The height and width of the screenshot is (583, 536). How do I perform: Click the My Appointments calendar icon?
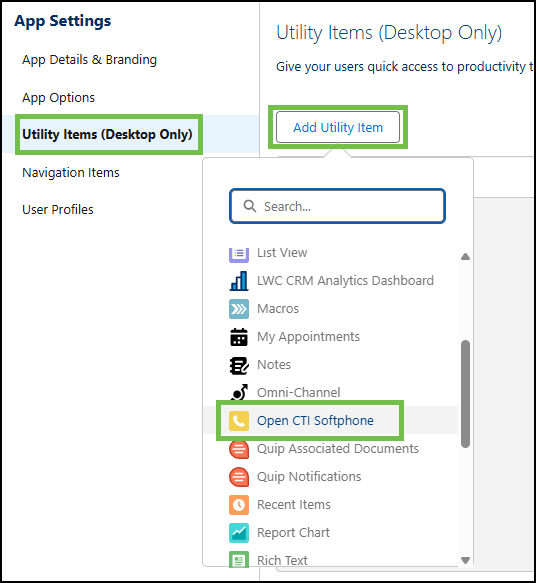(239, 337)
